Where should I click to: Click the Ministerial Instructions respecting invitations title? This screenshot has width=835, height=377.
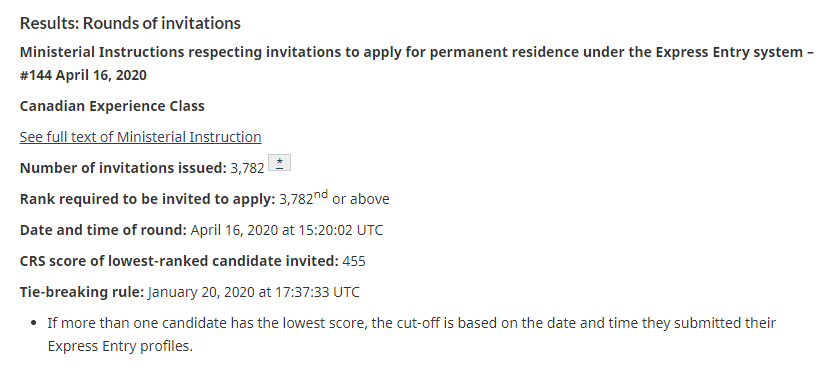417,63
